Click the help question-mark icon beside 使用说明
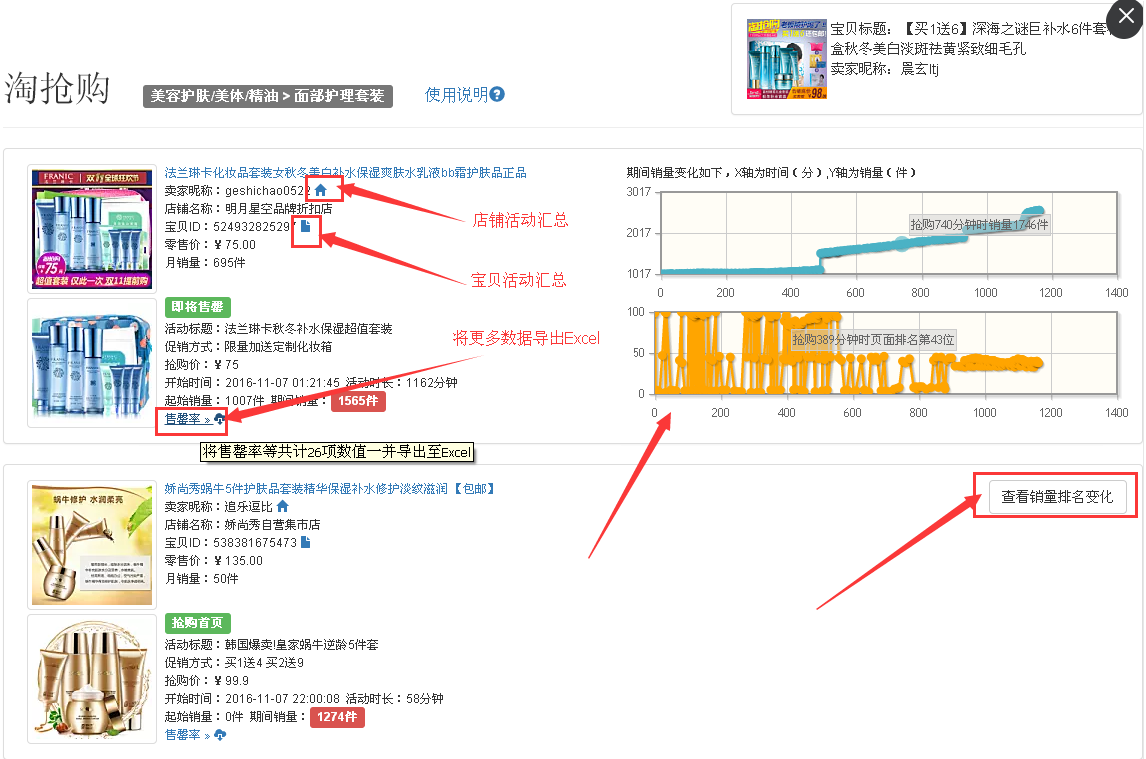The width and height of the screenshot is (1146, 759). (497, 94)
